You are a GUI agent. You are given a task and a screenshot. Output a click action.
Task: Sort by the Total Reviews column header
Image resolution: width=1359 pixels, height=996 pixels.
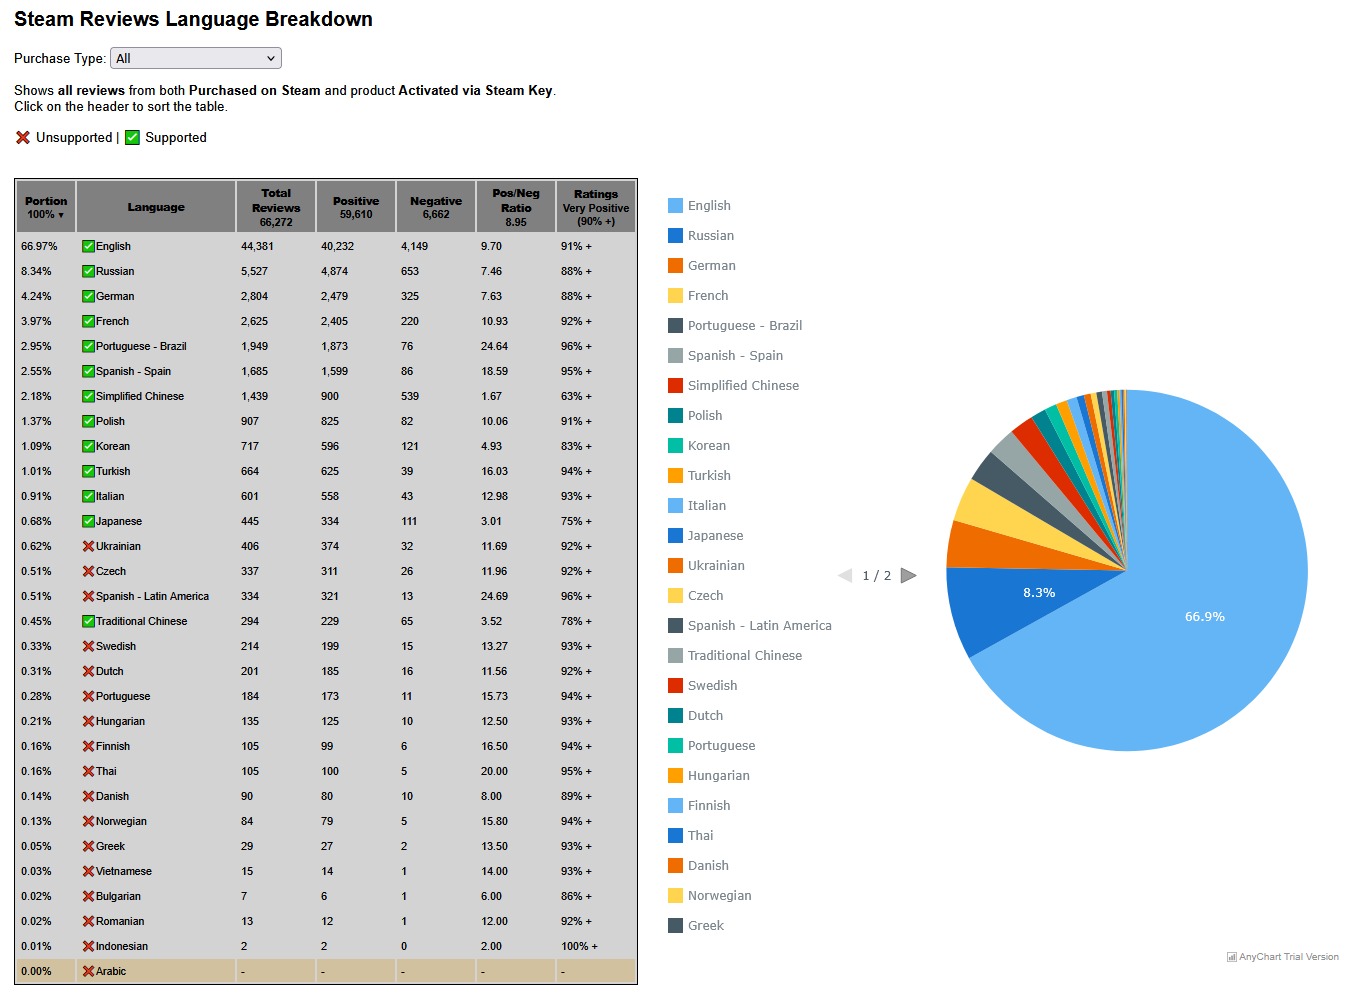276,207
